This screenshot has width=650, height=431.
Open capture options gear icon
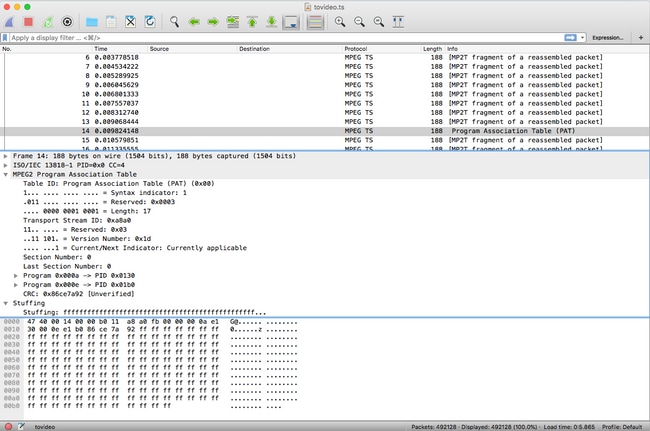click(67, 22)
